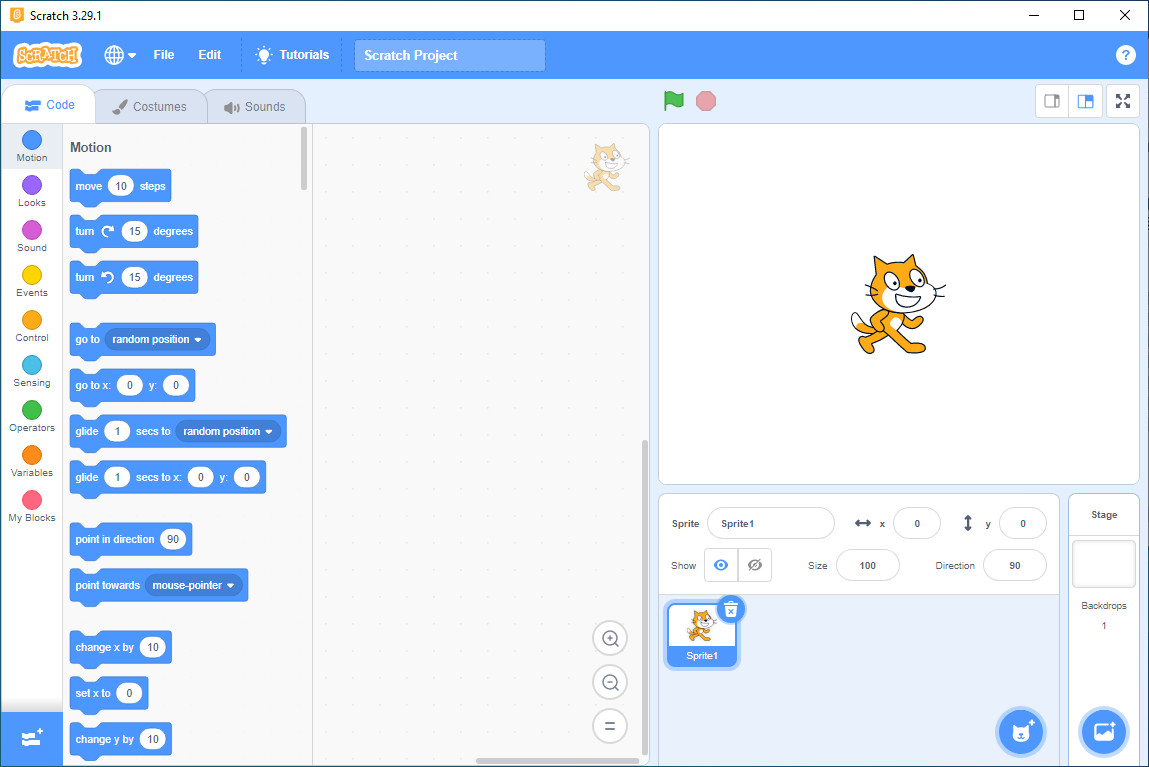This screenshot has height=767, width=1149.
Task: Expand the 'go to random position' dropdown
Action: [198, 340]
